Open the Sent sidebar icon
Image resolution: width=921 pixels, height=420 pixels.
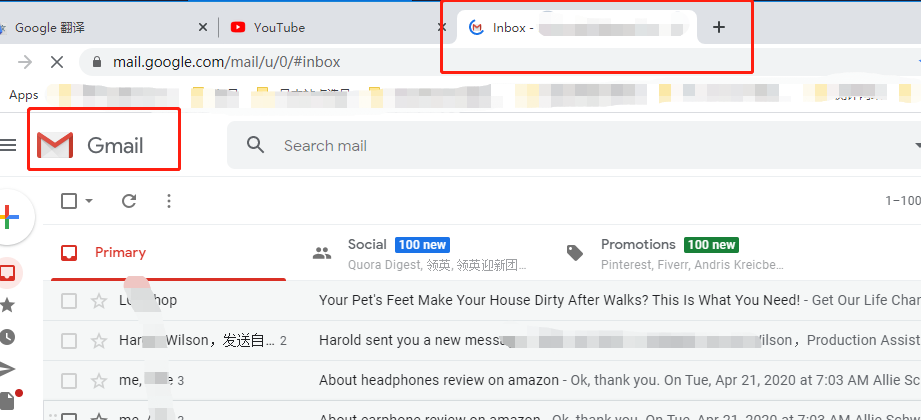pyautogui.click(x=7, y=369)
